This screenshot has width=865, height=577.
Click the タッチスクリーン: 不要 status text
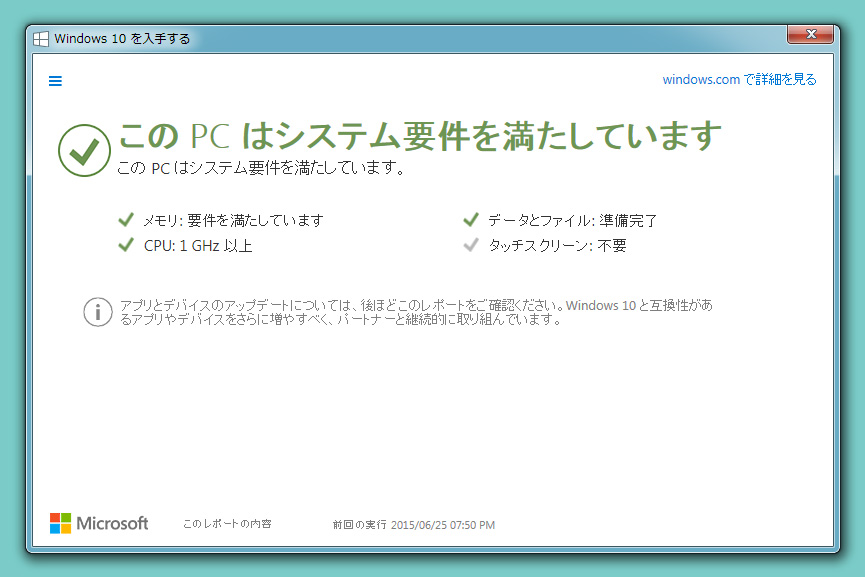(557, 246)
